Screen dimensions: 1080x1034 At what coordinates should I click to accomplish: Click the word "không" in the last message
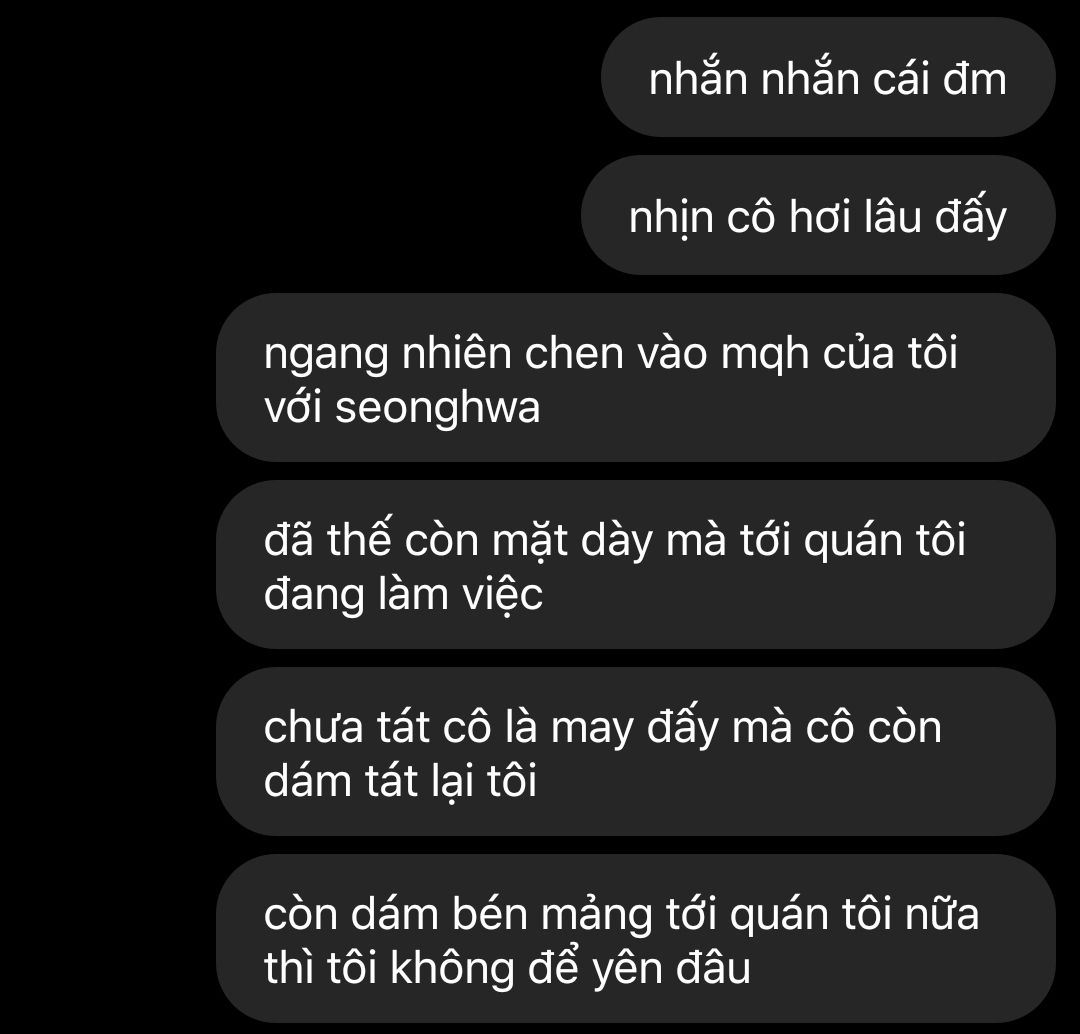coord(452,968)
